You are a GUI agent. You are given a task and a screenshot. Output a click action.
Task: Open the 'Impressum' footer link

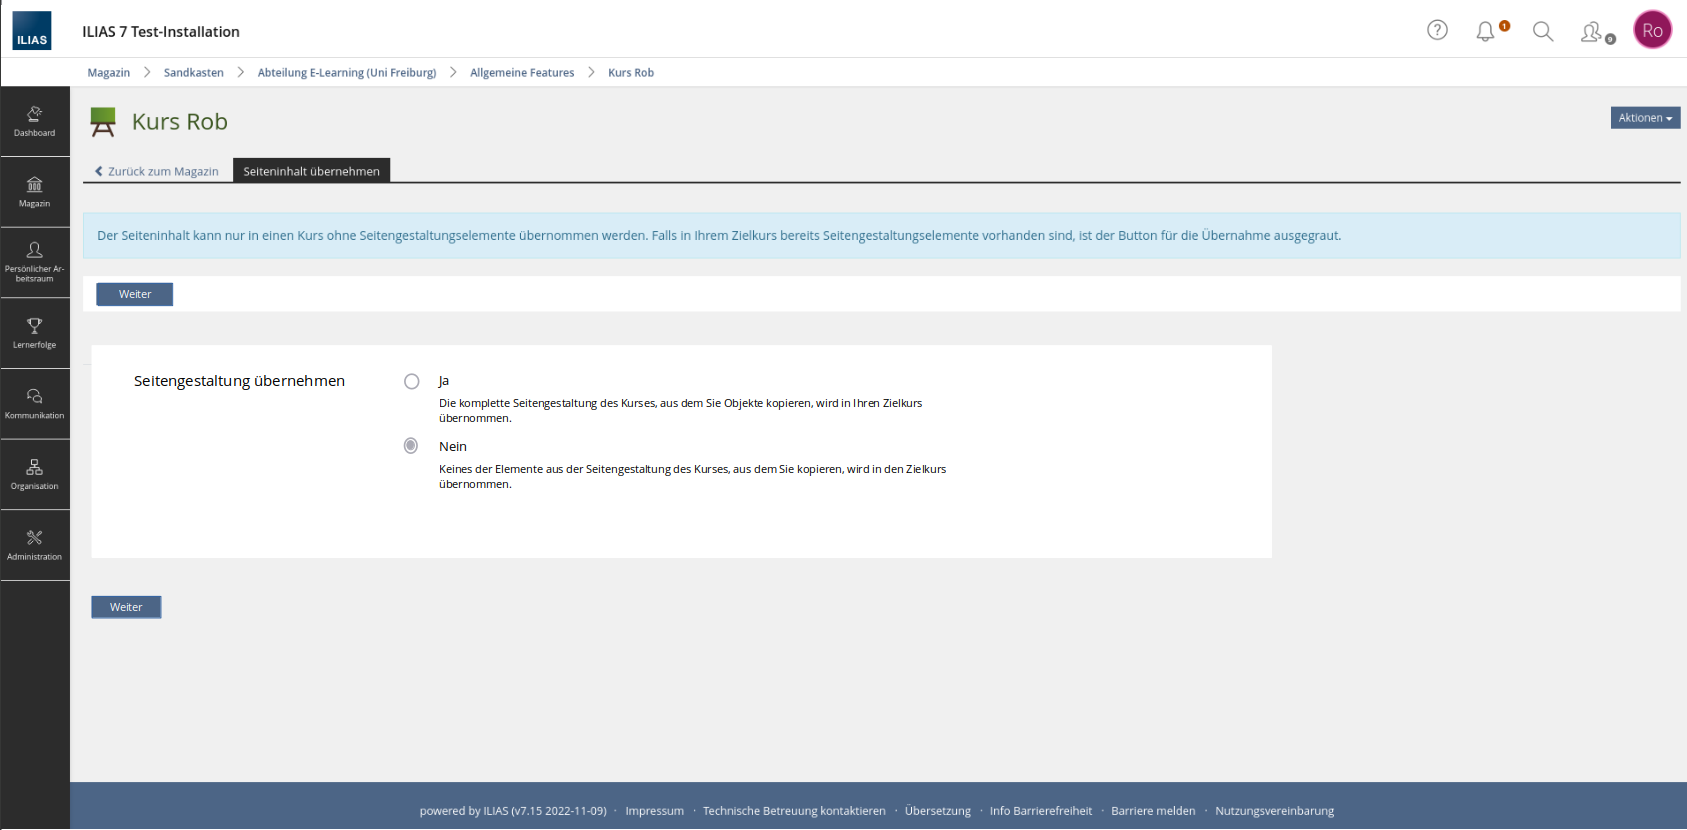(x=654, y=811)
